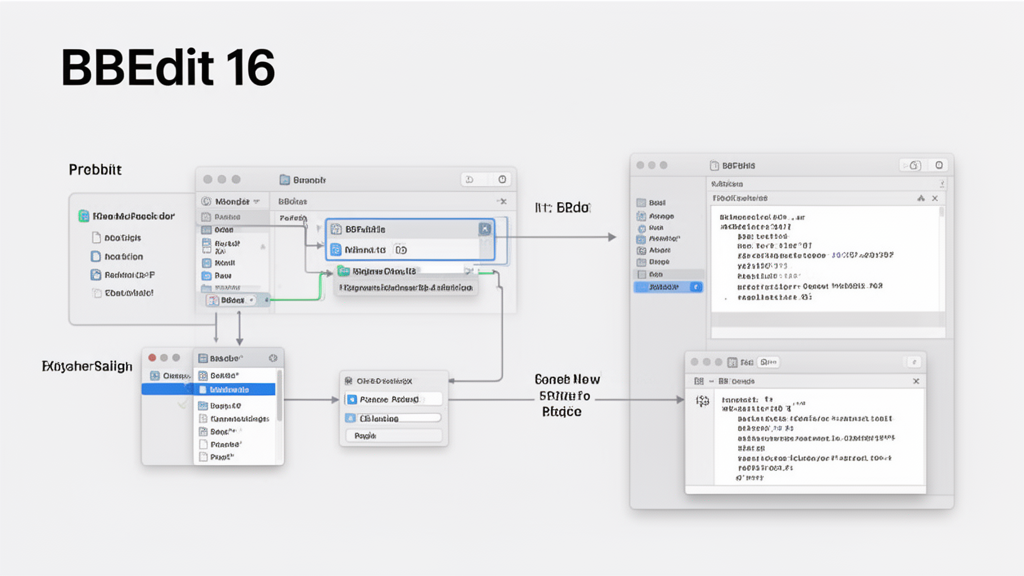
Task: Click the icon of the "Boqa" list row
Action: pyautogui.click(x=203, y=432)
